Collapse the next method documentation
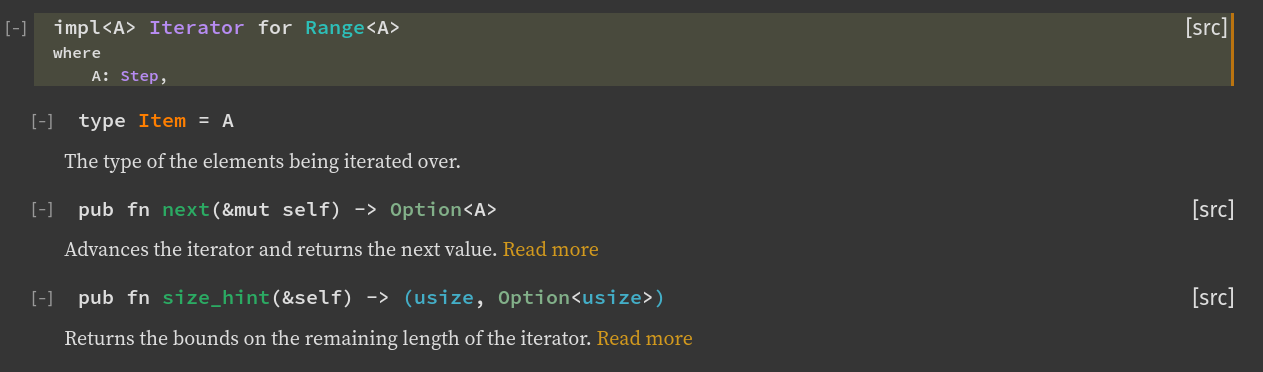This screenshot has width=1263, height=372. 42,210
